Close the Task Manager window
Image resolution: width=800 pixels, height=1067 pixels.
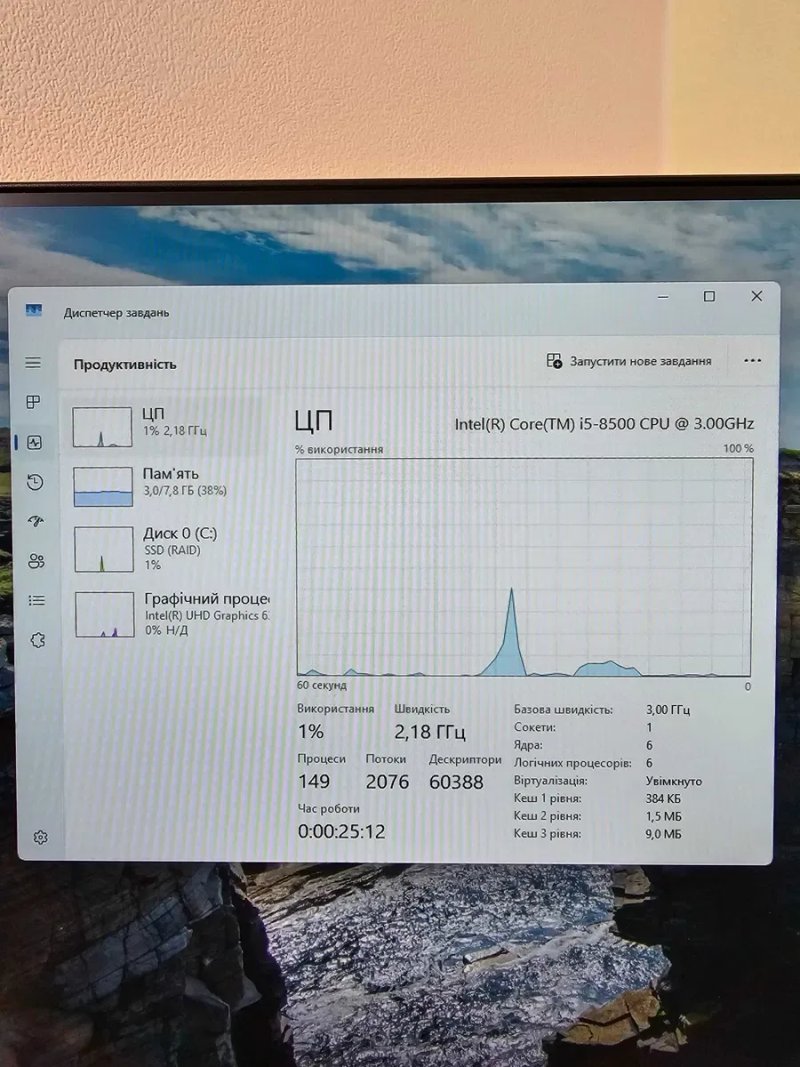point(756,296)
